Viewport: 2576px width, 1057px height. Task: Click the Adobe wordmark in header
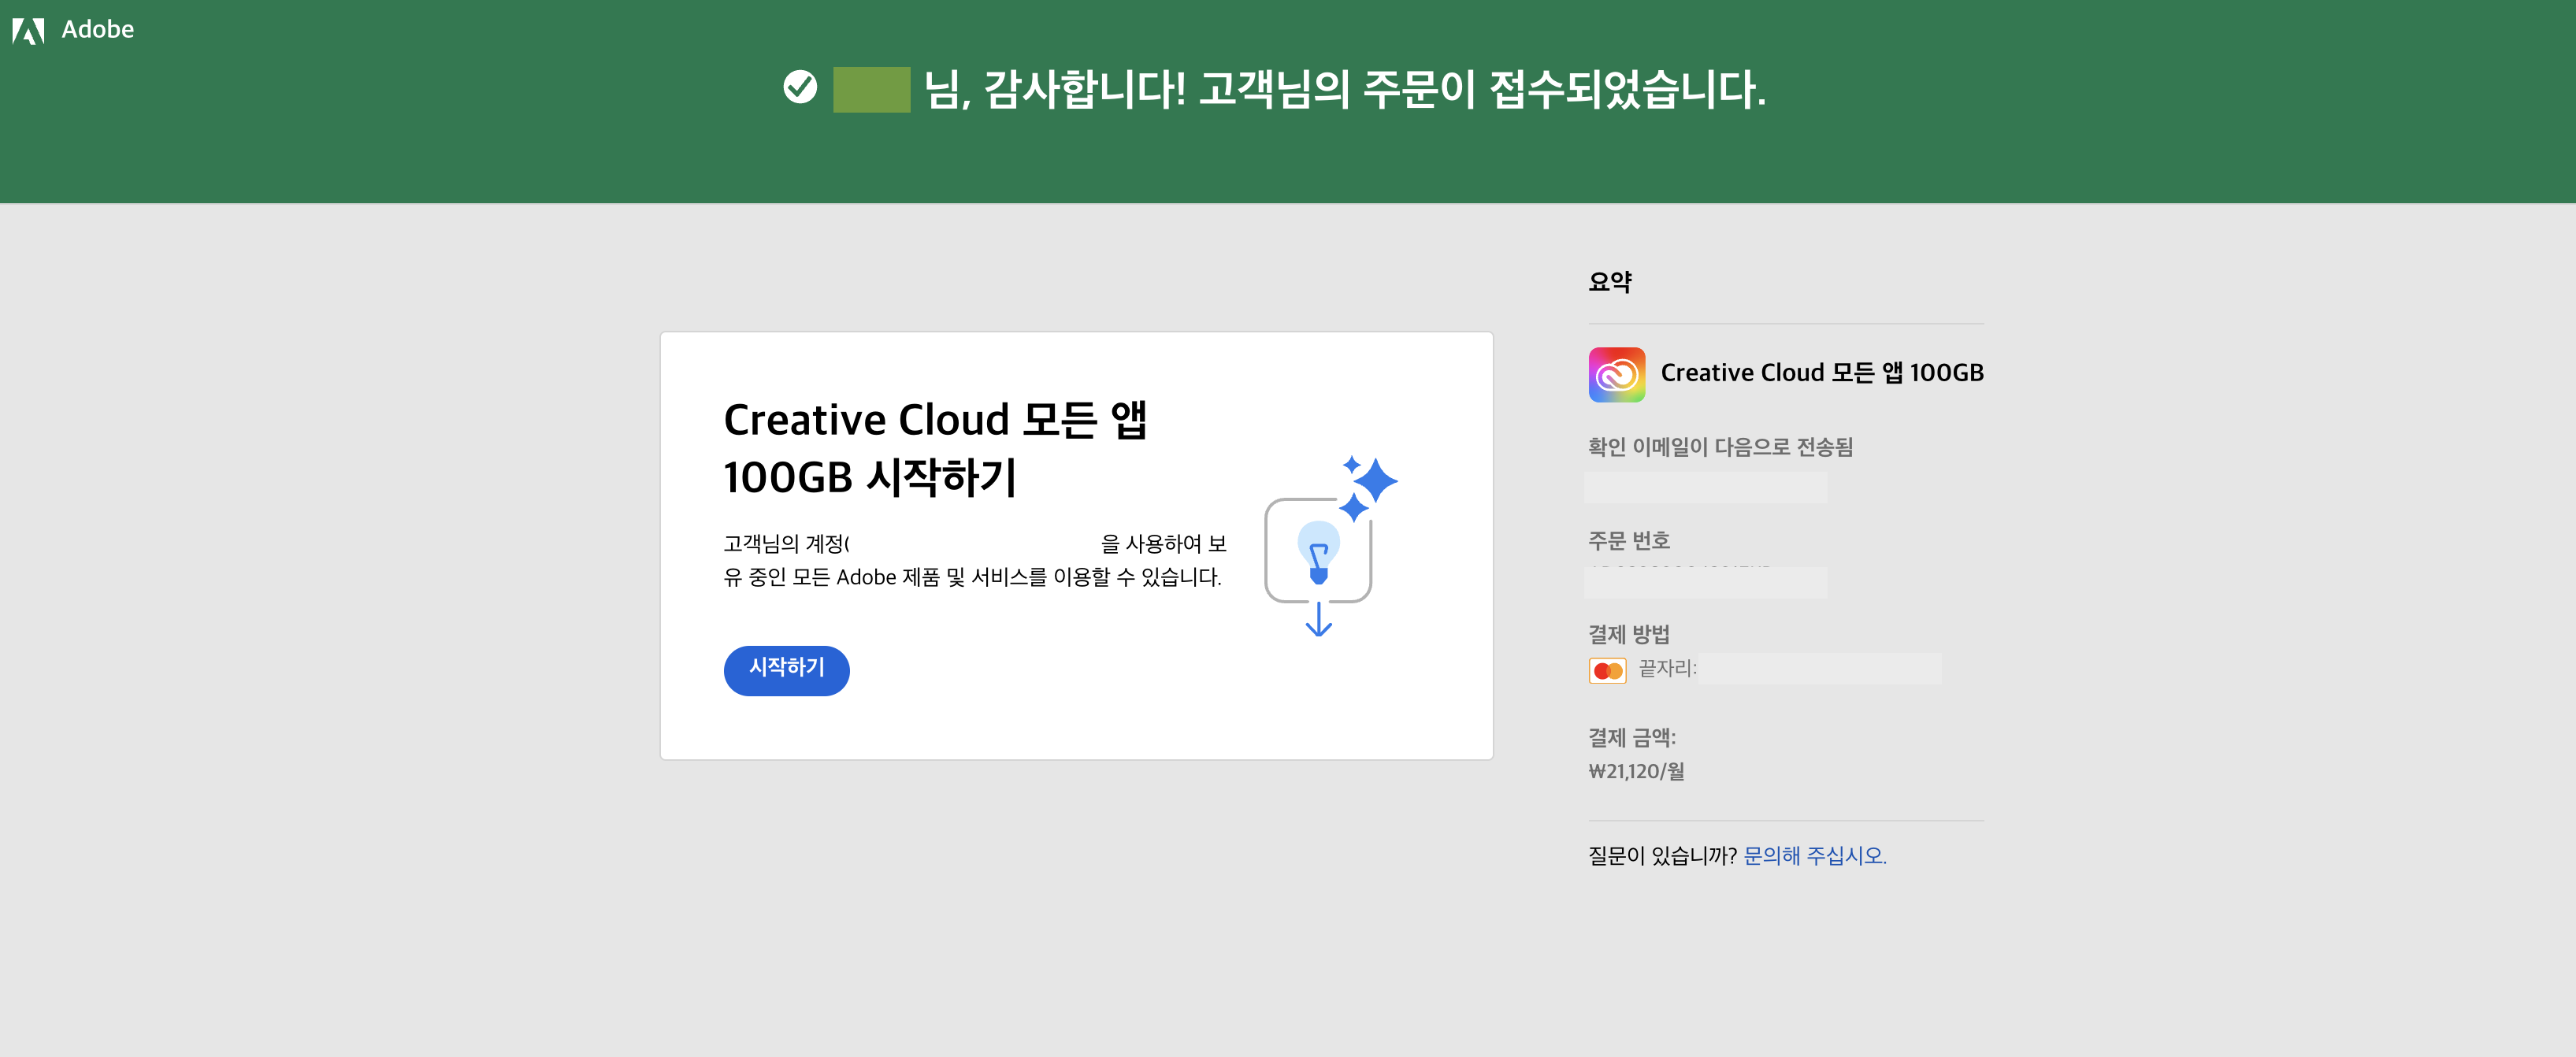pyautogui.click(x=97, y=30)
